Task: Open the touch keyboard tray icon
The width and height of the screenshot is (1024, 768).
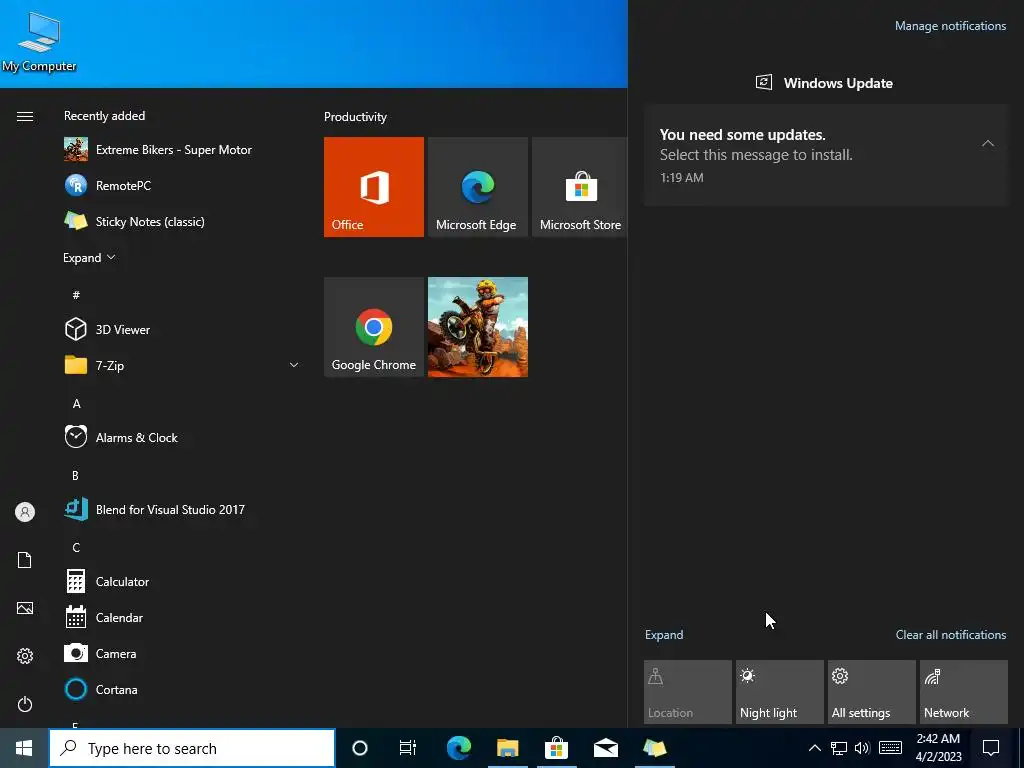Action: [x=891, y=748]
